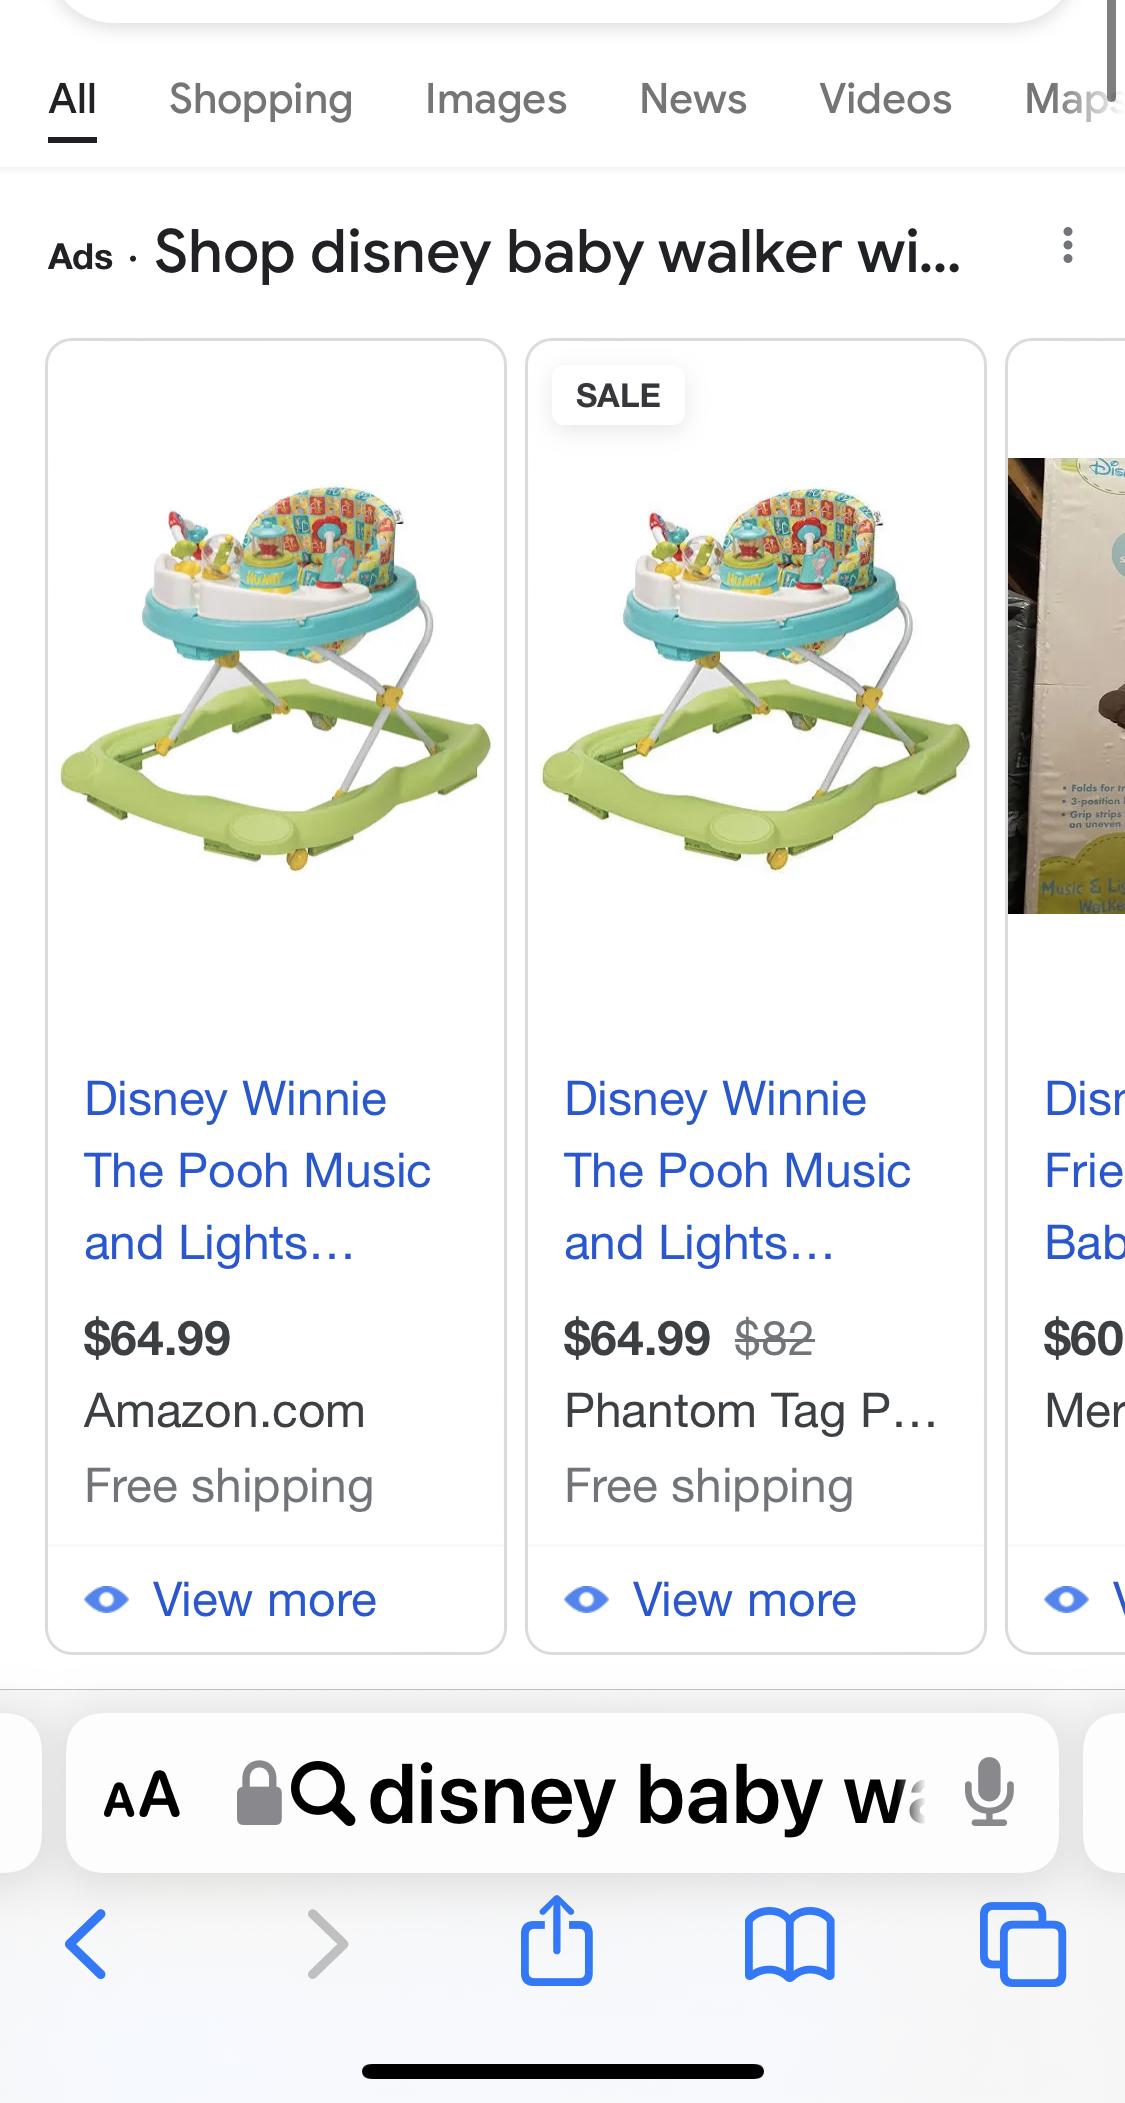The height and width of the screenshot is (2103, 1125).
Task: Tap the Safari back arrow
Action: (x=86, y=1945)
